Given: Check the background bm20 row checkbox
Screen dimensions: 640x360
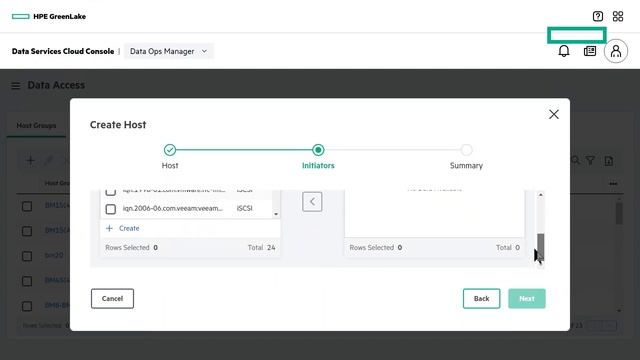Looking at the screenshot, I should point(27,256).
